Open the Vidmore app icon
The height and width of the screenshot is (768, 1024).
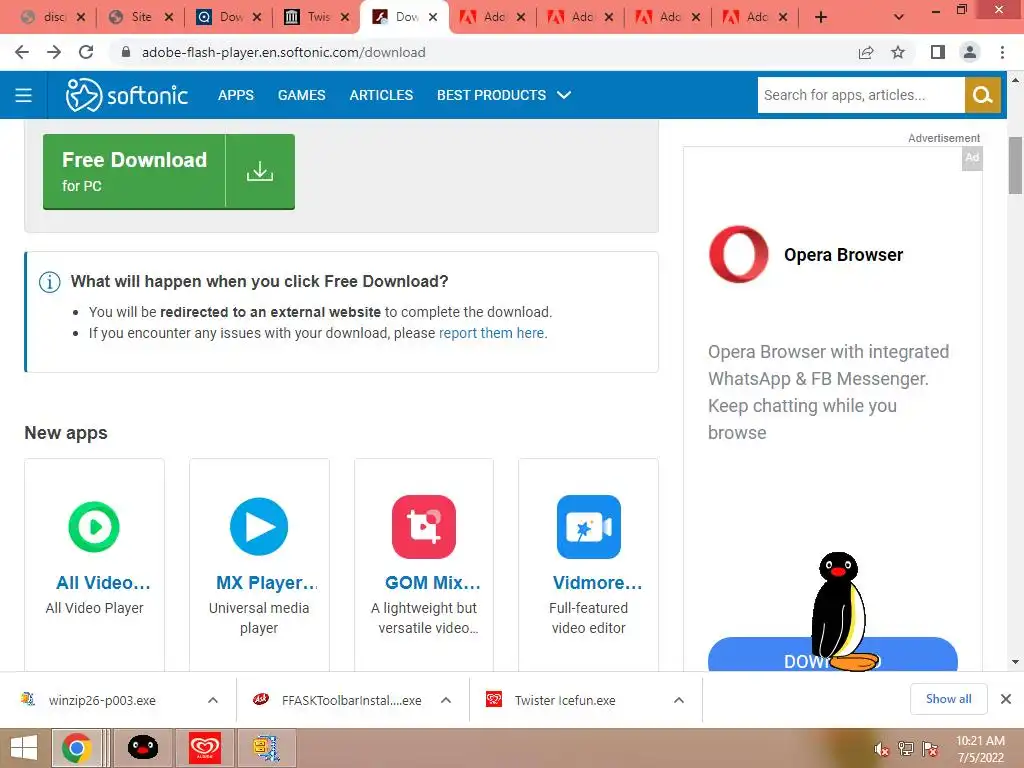coord(588,526)
